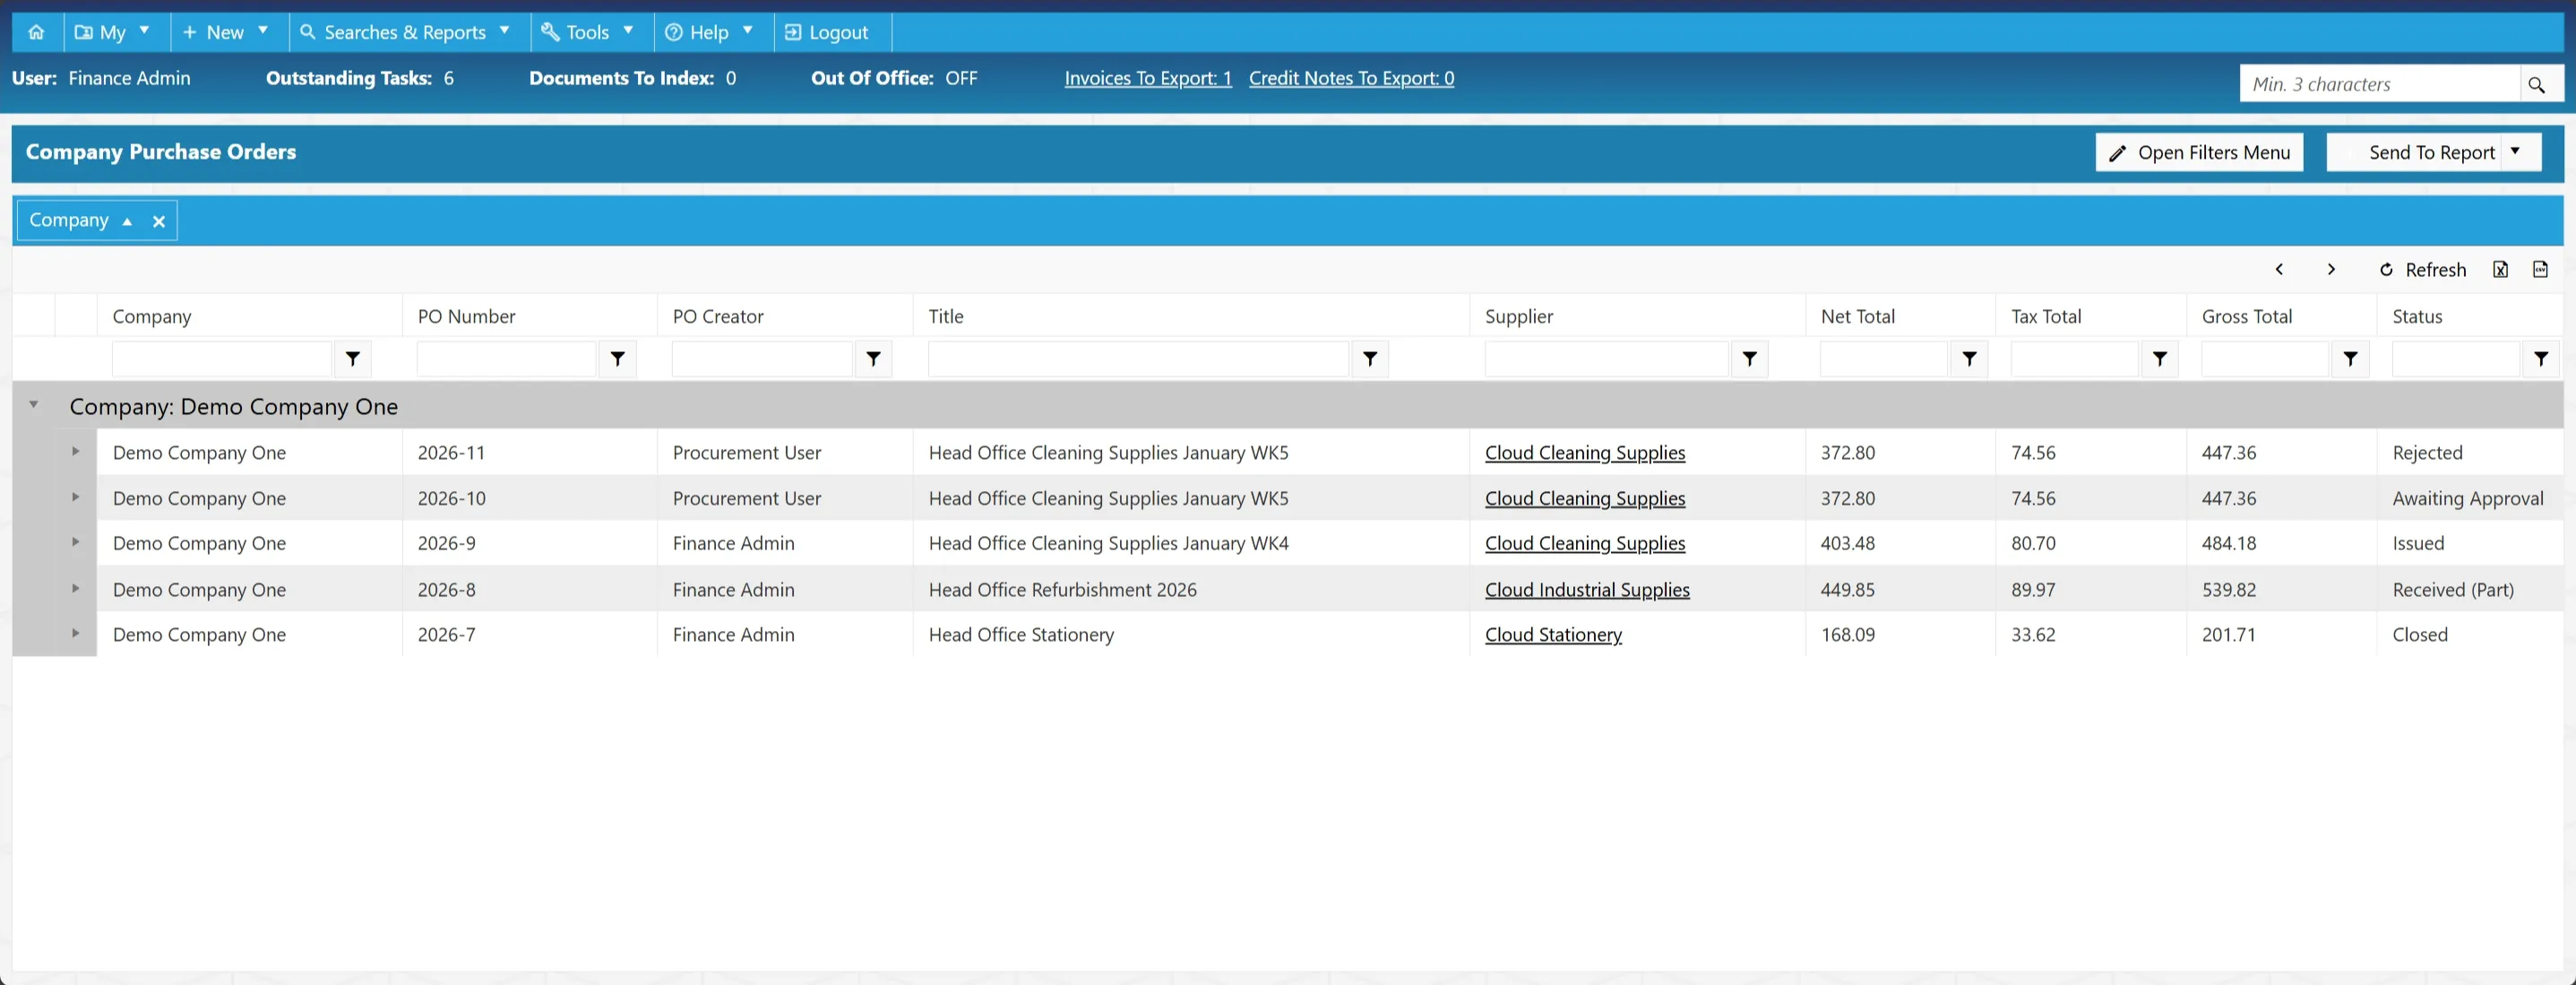Open Cloud Stationery supplier link

pos(1553,635)
